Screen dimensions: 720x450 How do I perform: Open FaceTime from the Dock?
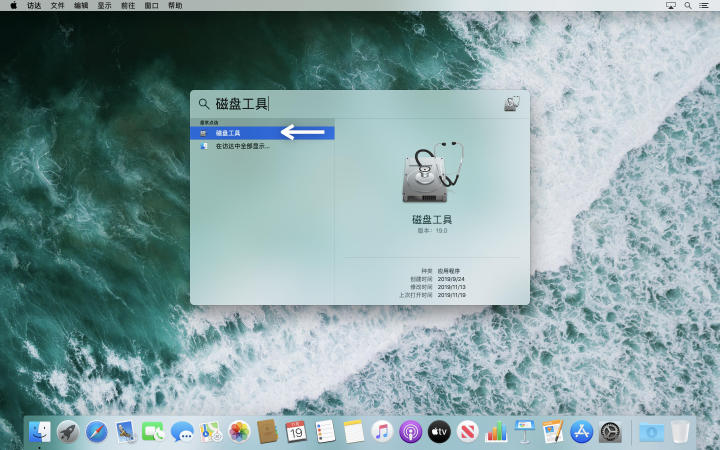(153, 432)
